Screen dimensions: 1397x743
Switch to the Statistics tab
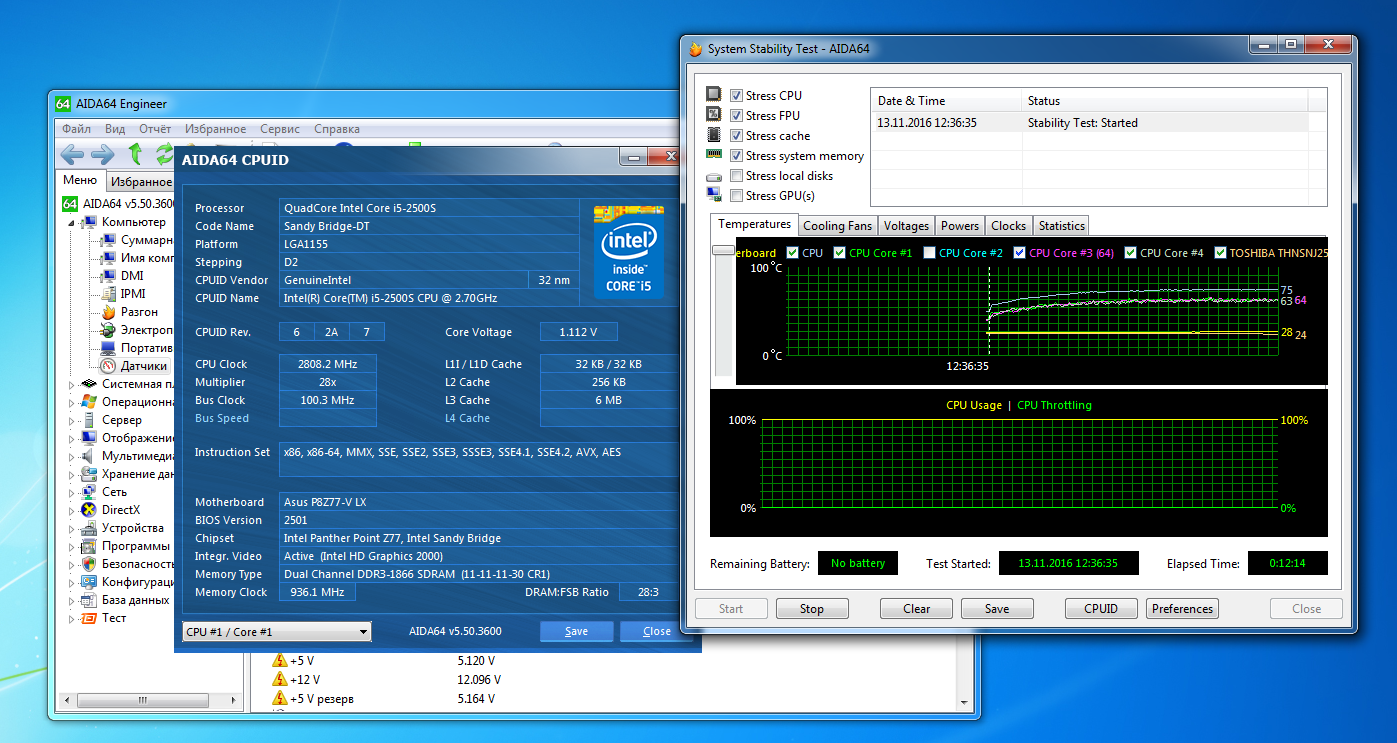(1061, 226)
